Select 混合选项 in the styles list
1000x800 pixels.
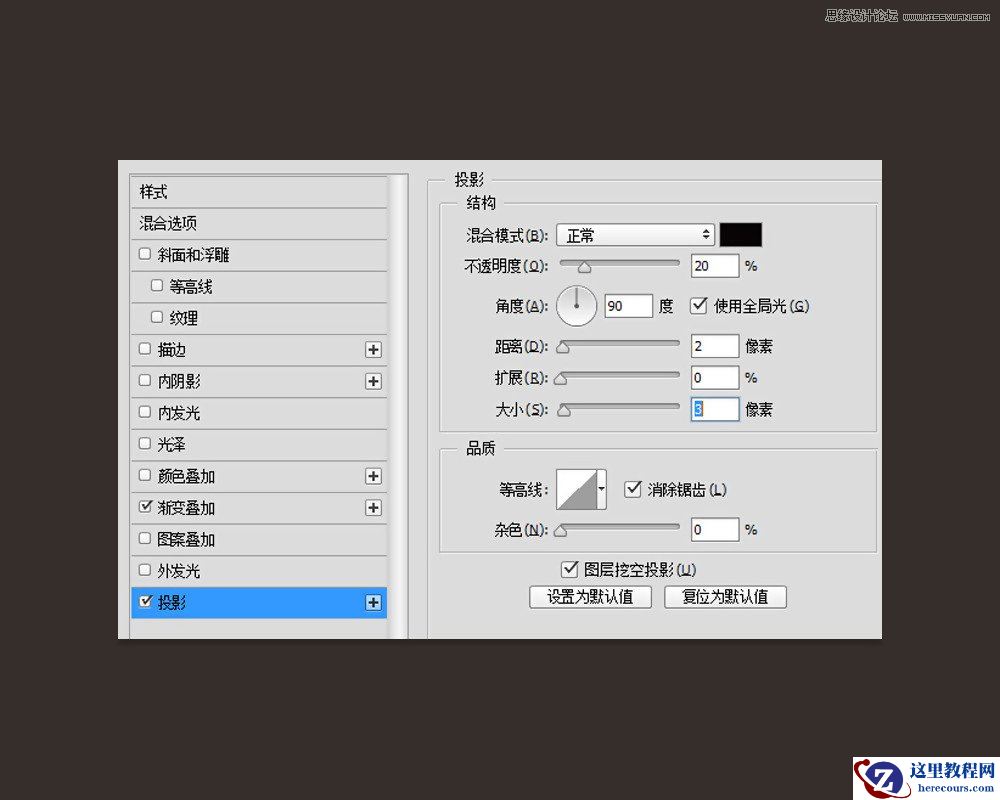168,223
